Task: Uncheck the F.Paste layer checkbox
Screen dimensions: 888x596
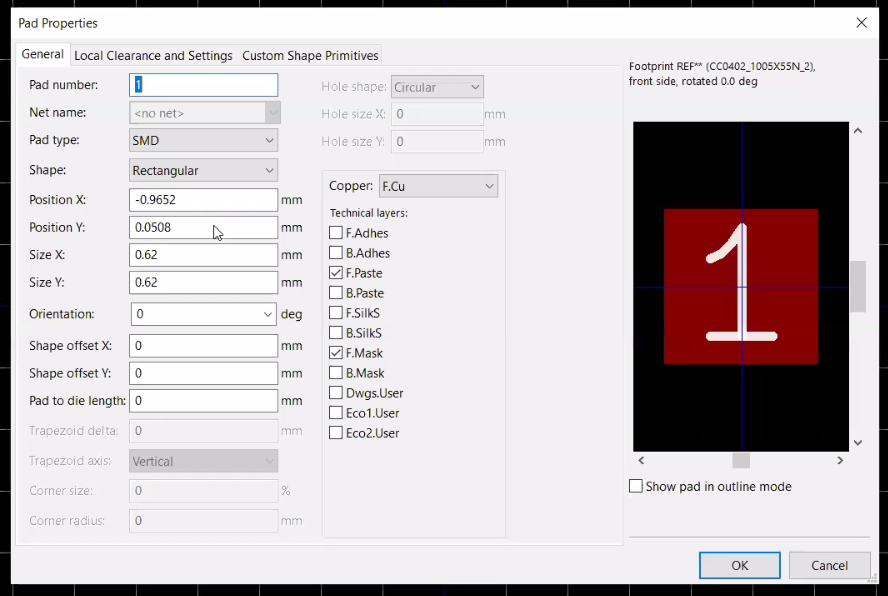Action: coord(336,273)
